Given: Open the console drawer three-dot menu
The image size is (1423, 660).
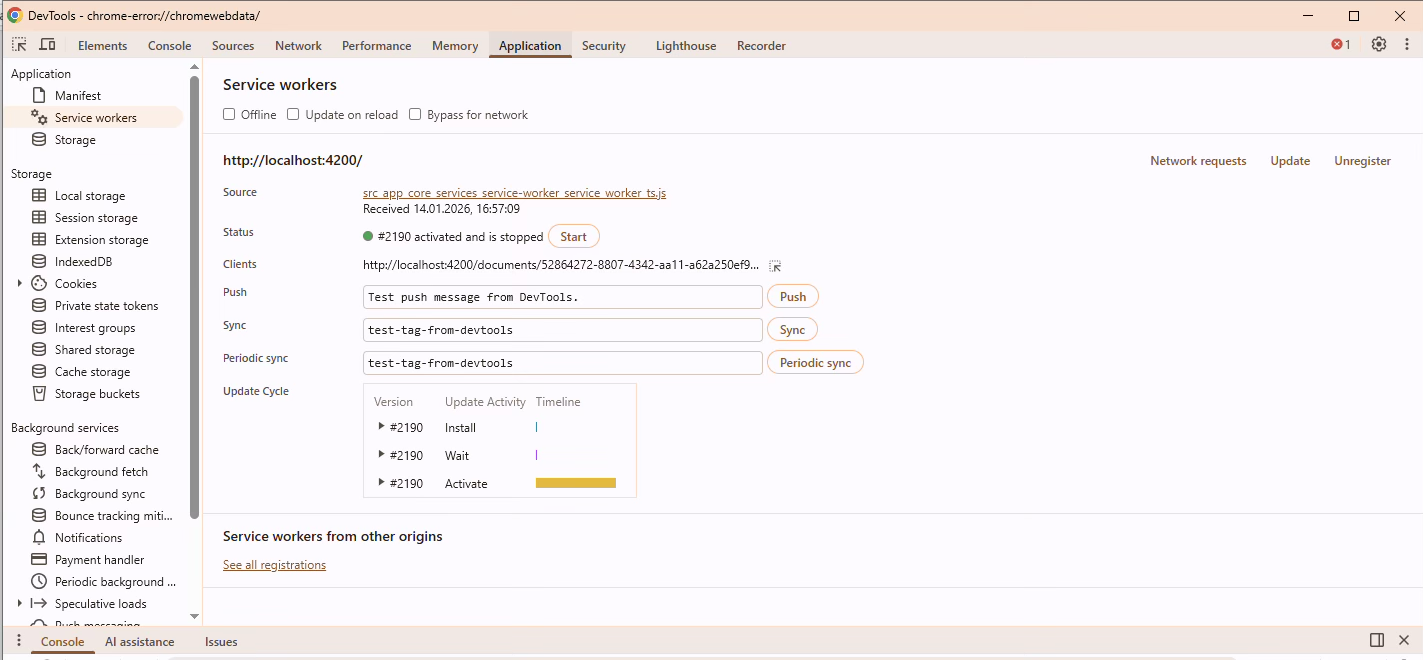Looking at the screenshot, I should 18,641.
